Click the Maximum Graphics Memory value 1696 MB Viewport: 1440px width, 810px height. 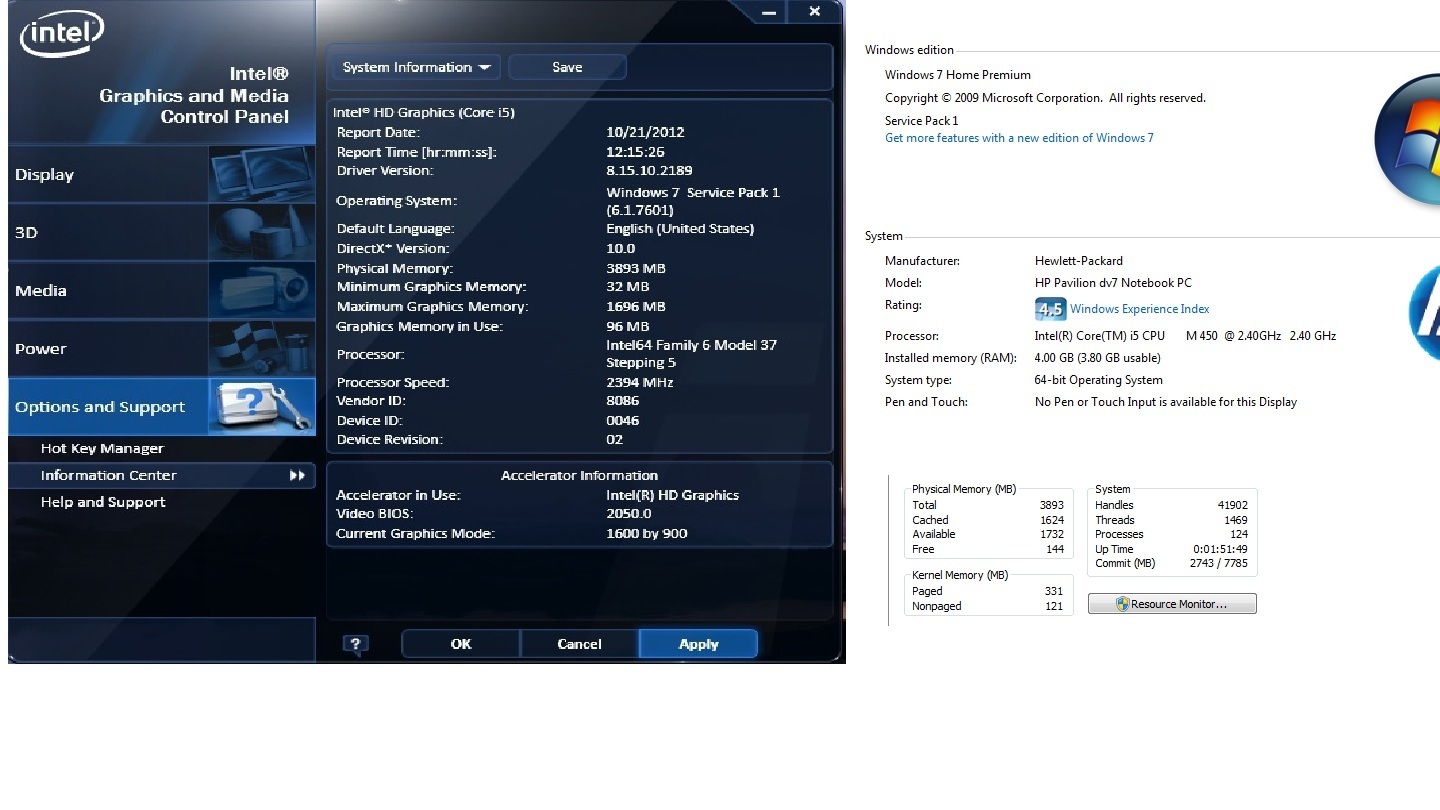pos(636,306)
